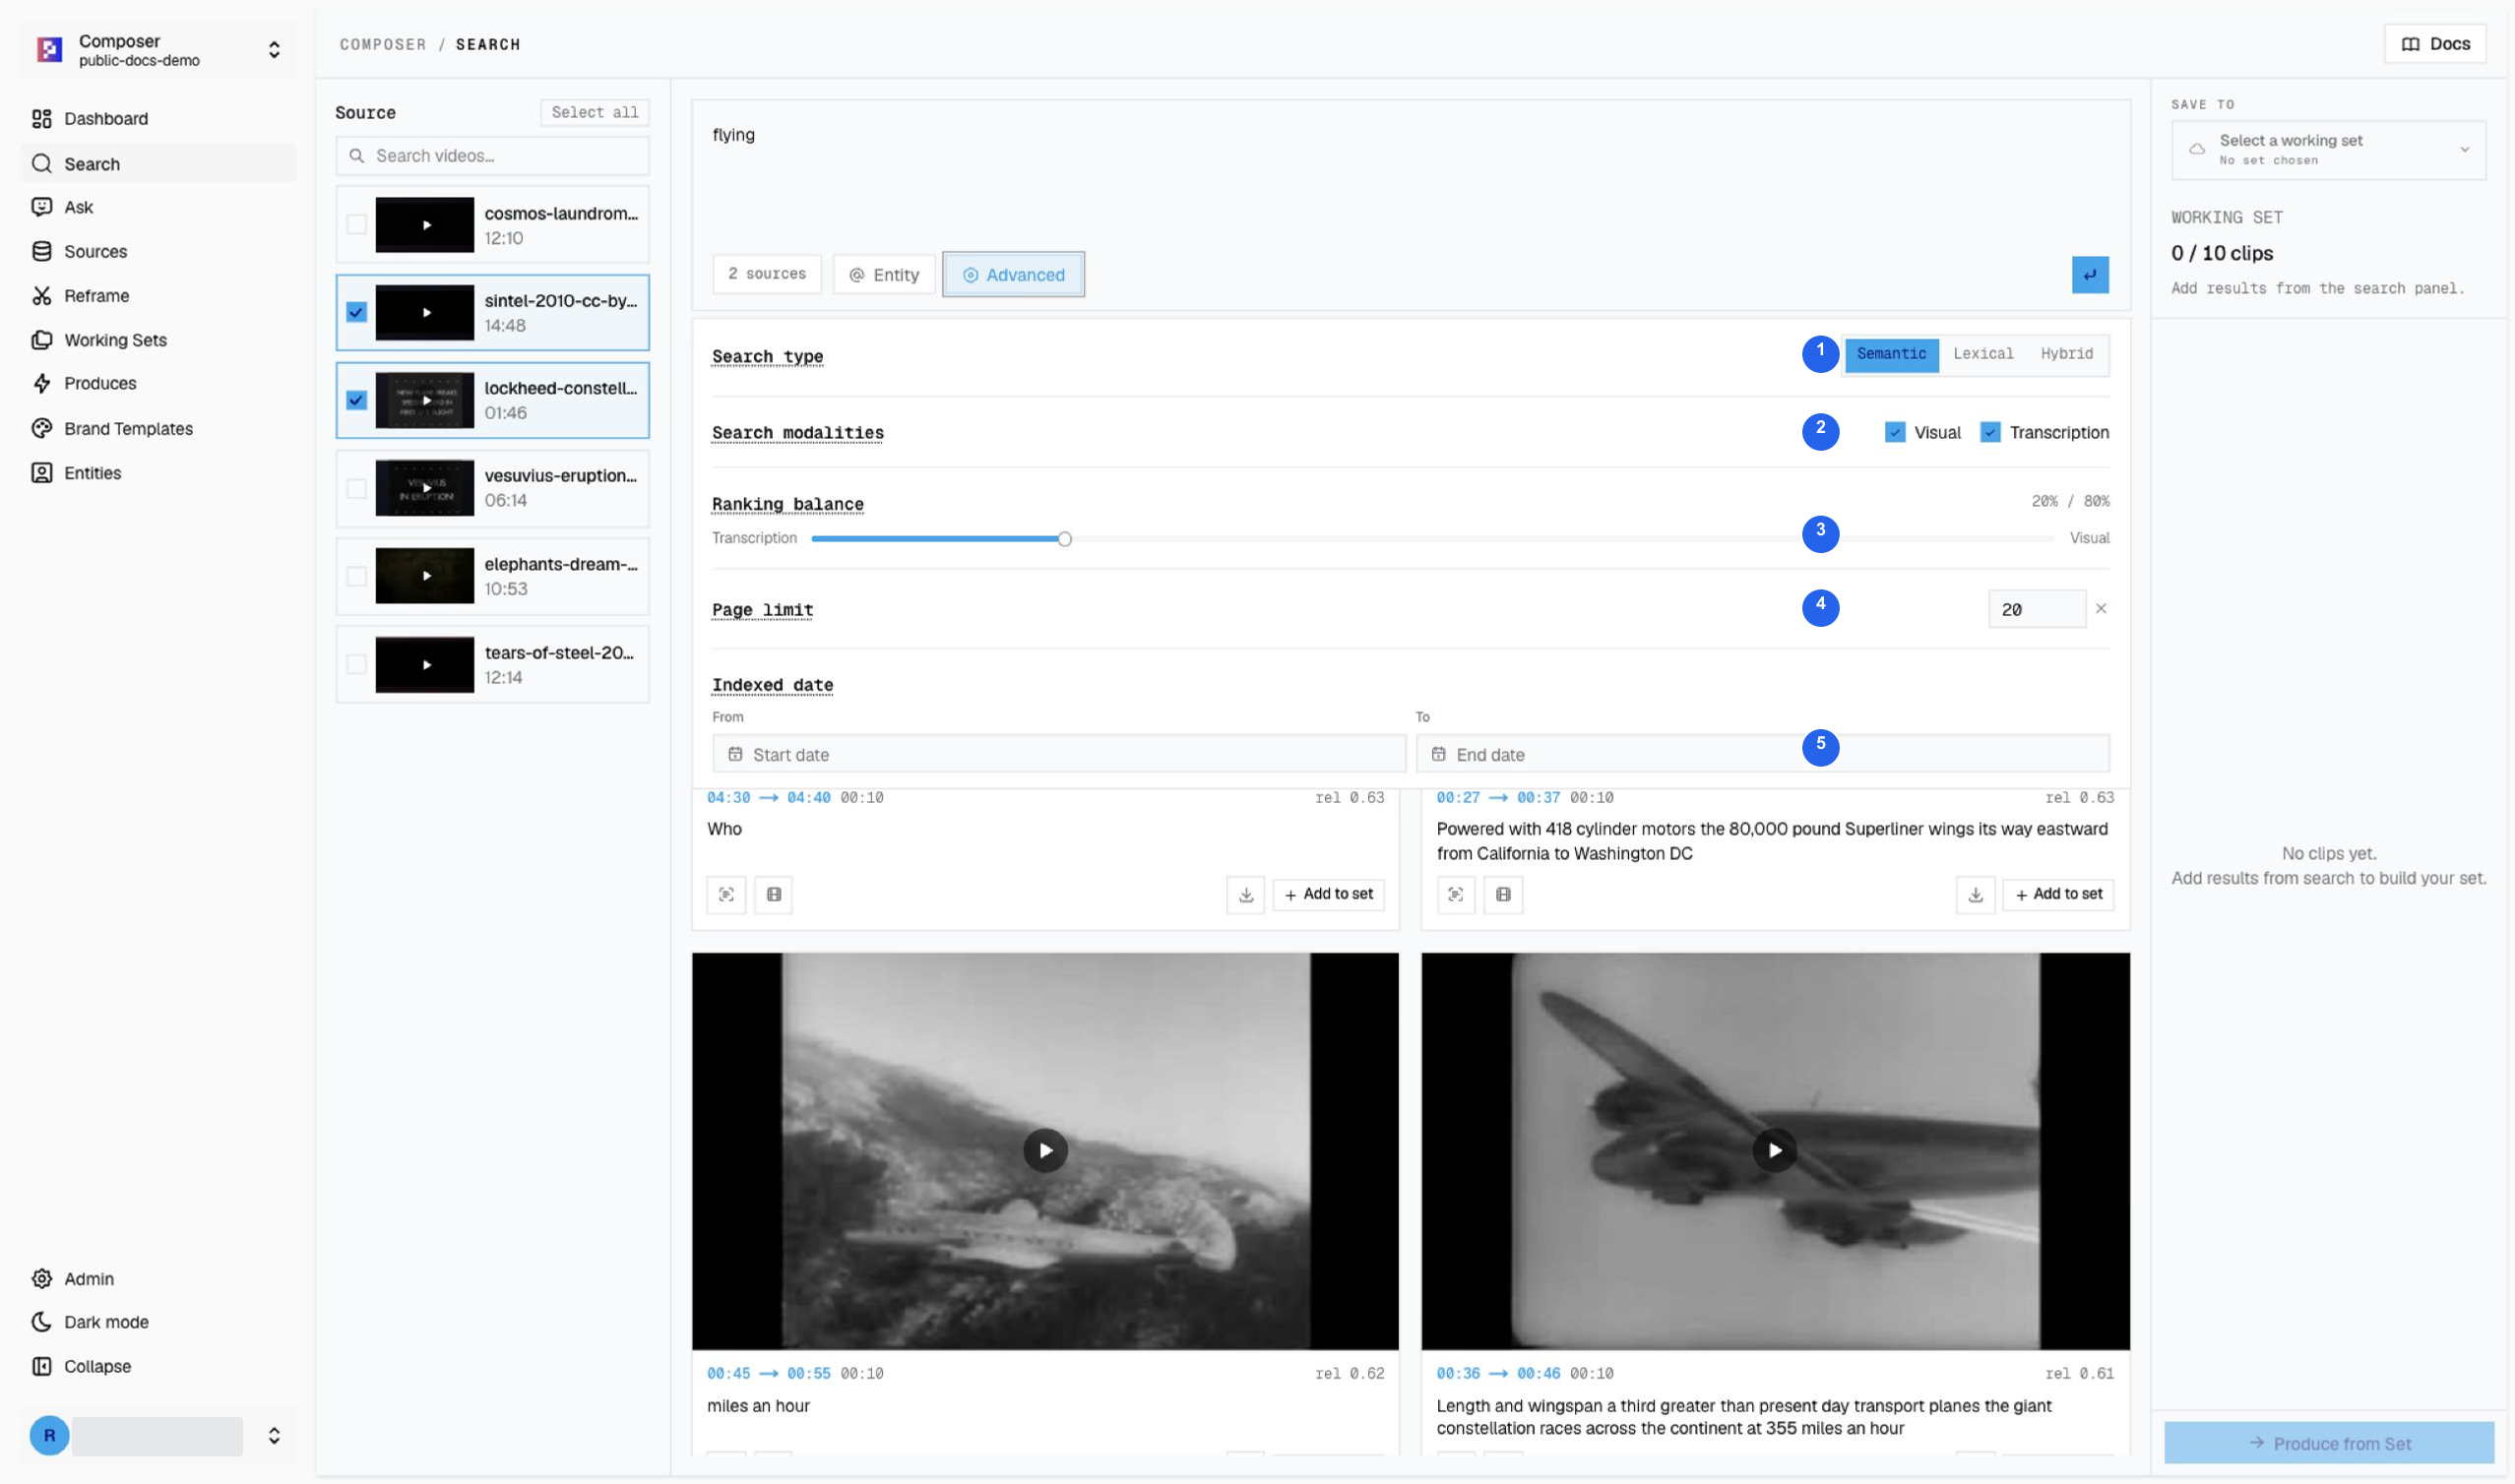
Task: Toggle the Visual modality checkbox
Action: (x=1894, y=432)
